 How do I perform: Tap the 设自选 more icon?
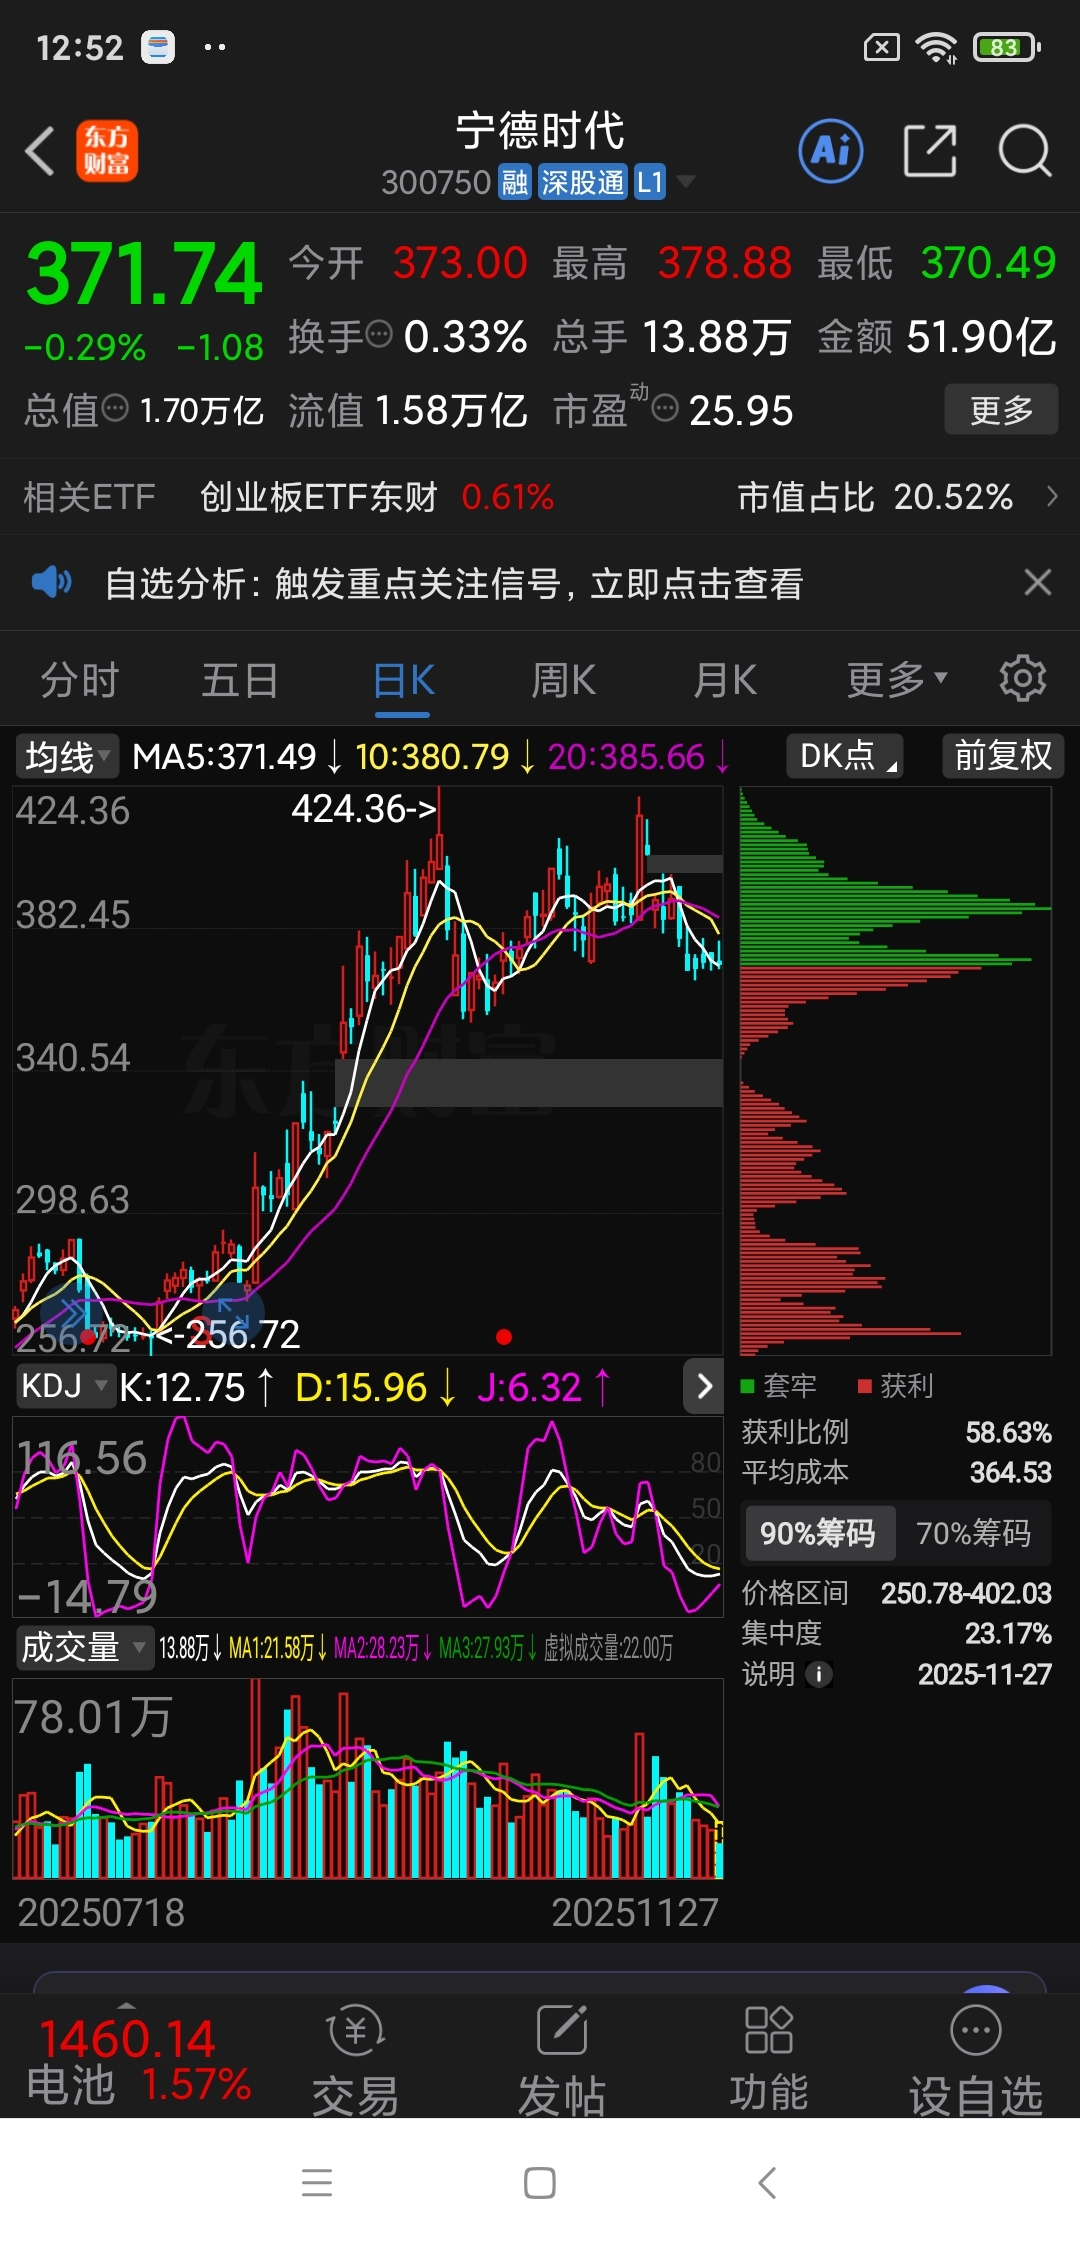tap(976, 2030)
